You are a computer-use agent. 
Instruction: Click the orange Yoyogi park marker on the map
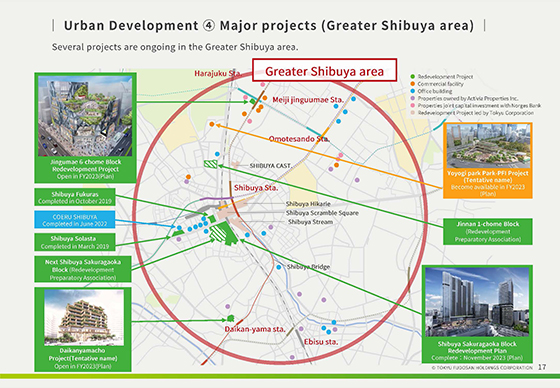click(212, 124)
